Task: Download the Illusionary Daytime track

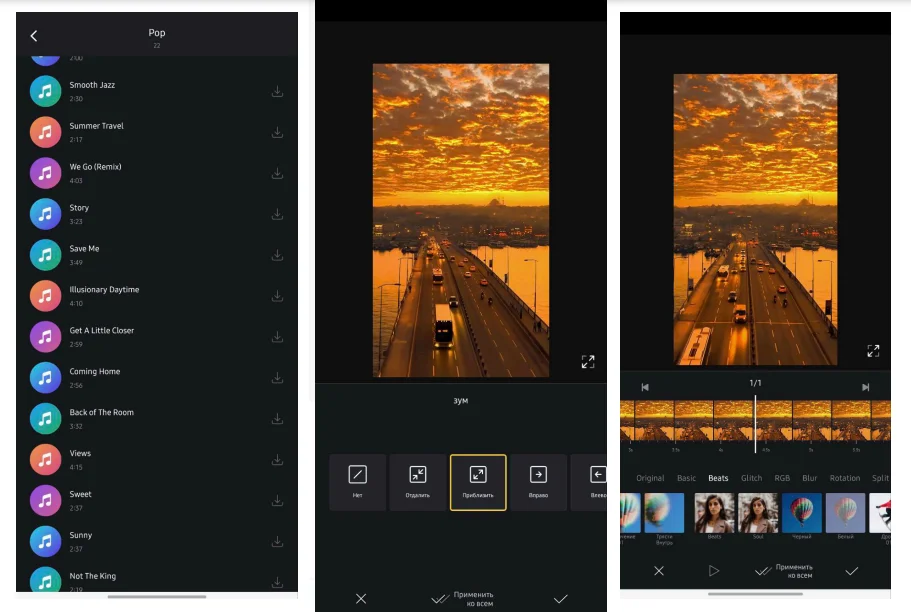Action: pos(277,296)
